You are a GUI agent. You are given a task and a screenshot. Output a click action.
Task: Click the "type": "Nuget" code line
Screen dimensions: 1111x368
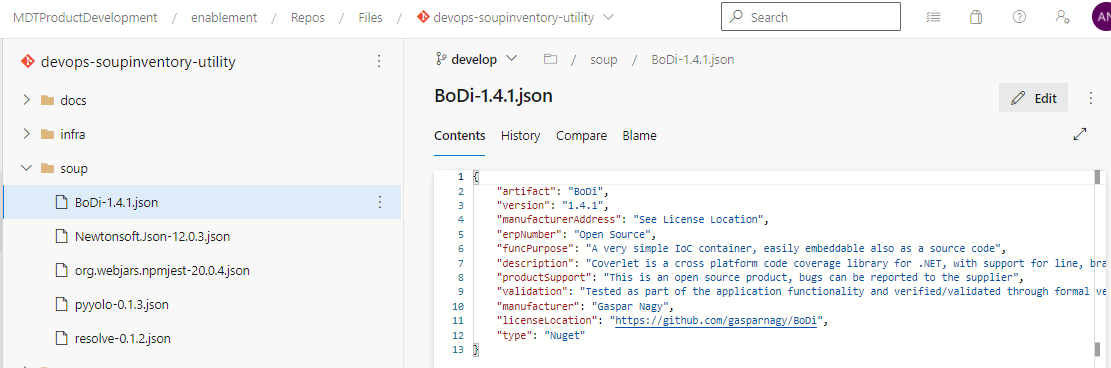click(541, 335)
